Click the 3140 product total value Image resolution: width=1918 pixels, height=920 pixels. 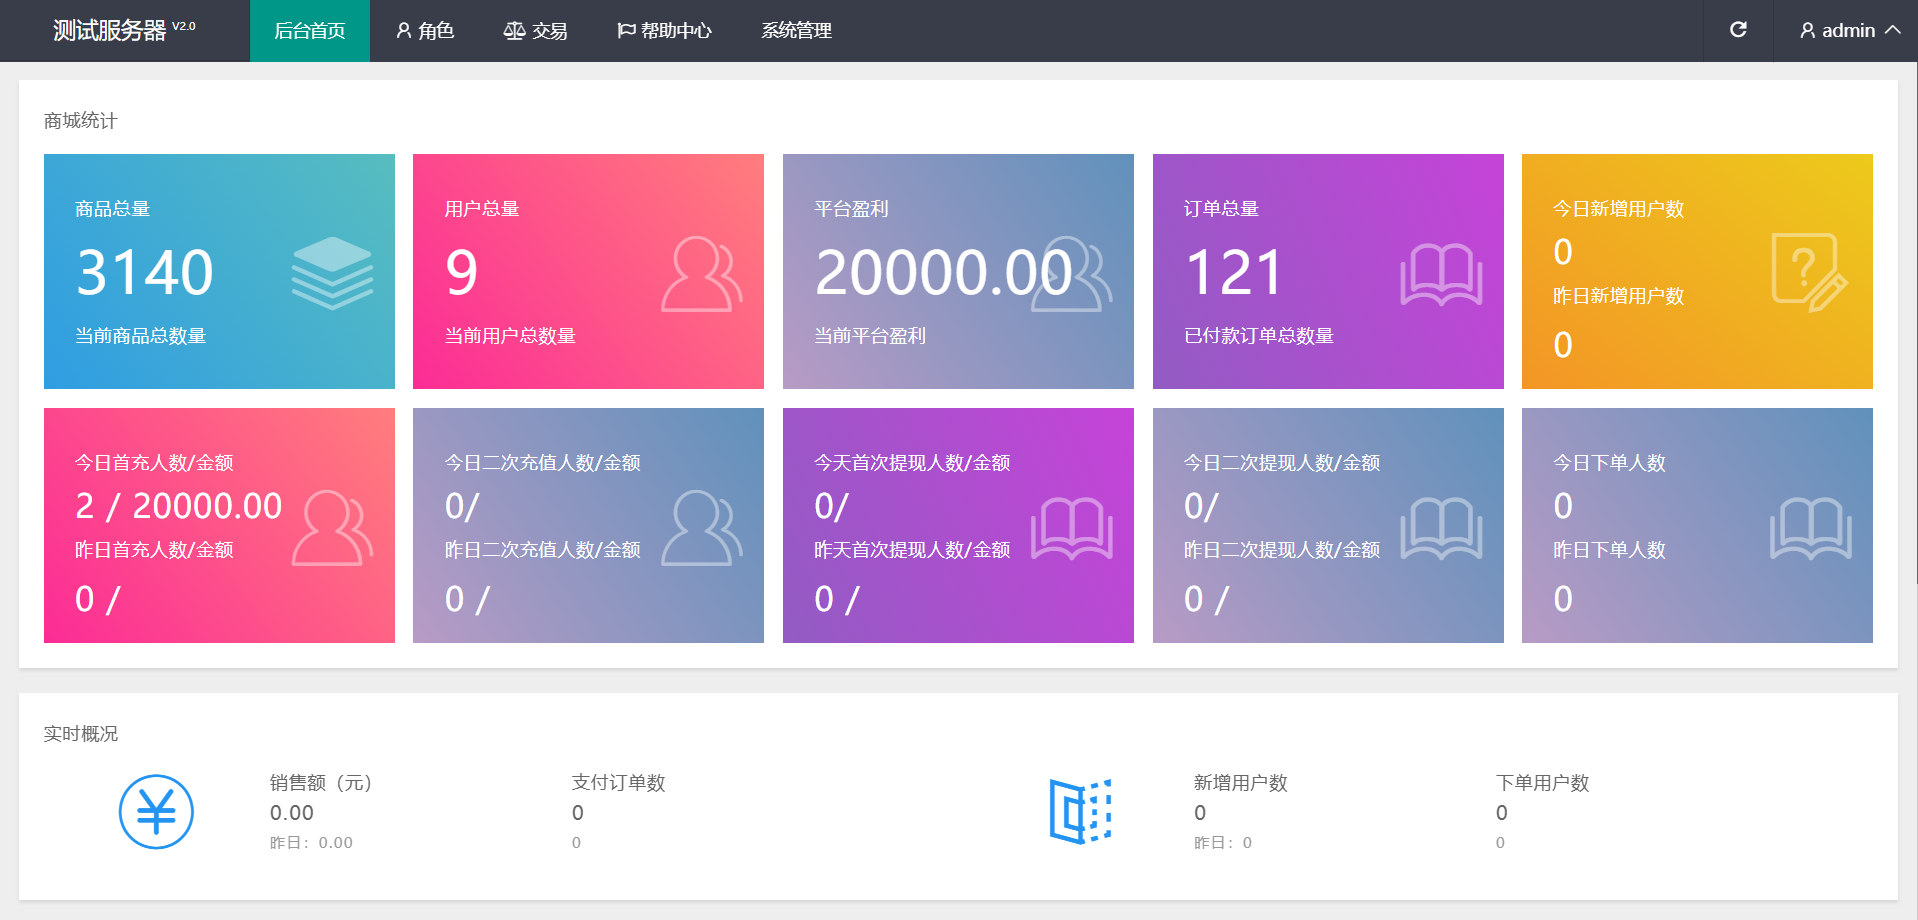(145, 272)
